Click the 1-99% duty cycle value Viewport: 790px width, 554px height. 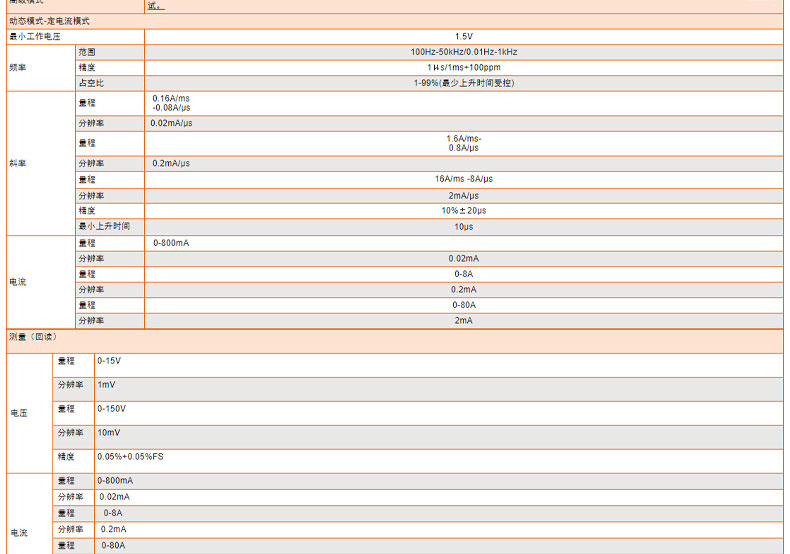click(463, 83)
